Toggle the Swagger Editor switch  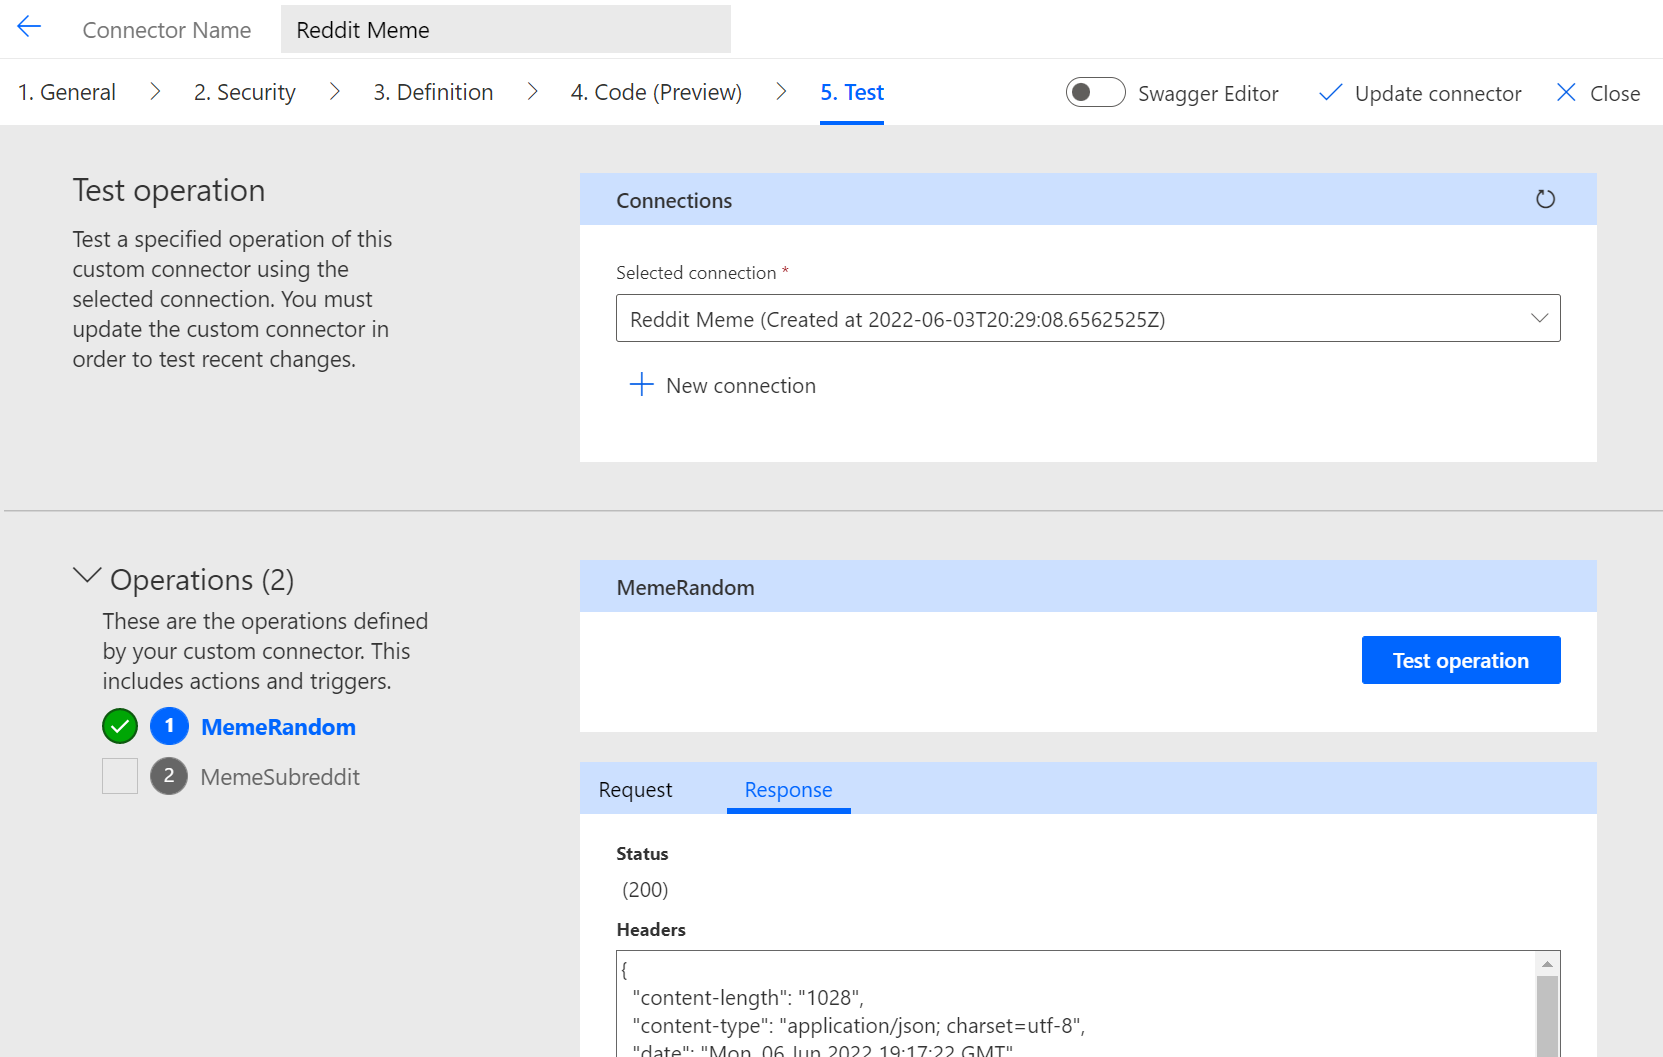point(1095,92)
